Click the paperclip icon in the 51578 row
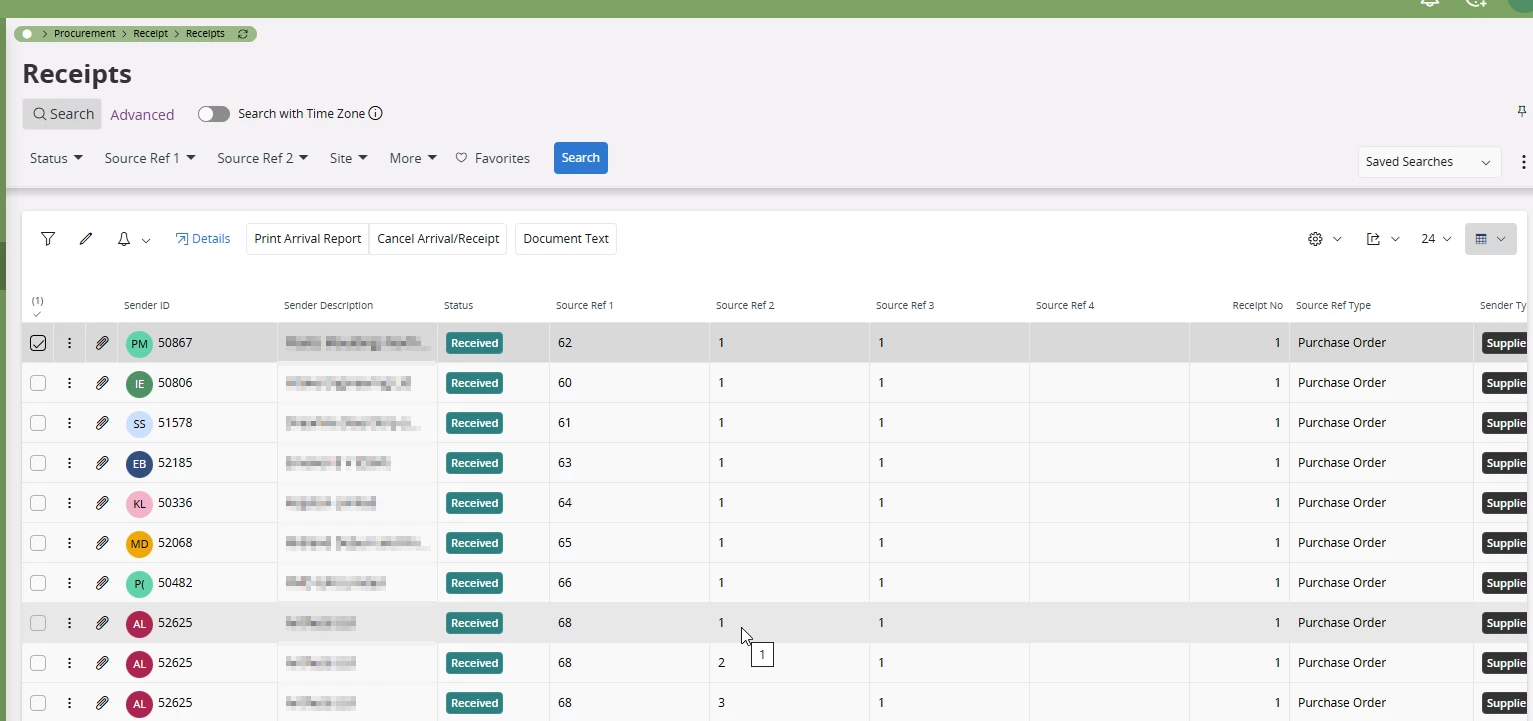The image size is (1533, 721). (x=102, y=423)
